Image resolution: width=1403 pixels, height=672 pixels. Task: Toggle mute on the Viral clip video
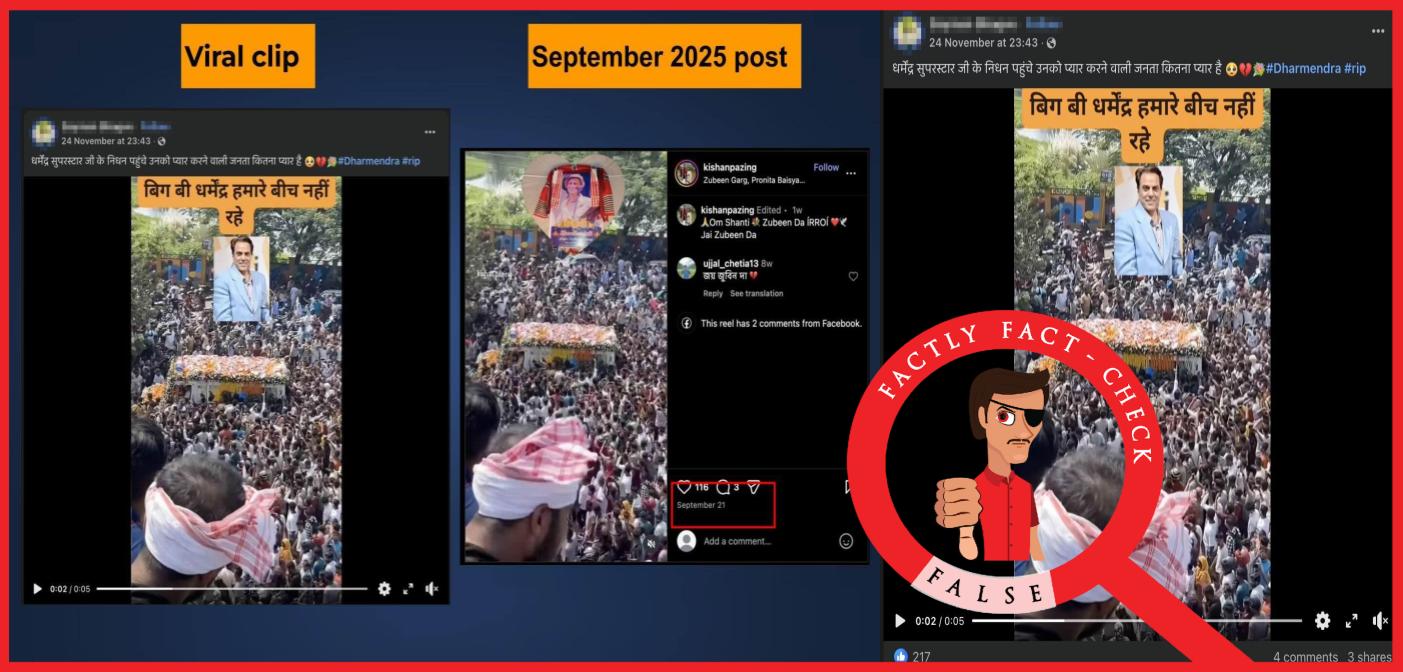[x=432, y=589]
